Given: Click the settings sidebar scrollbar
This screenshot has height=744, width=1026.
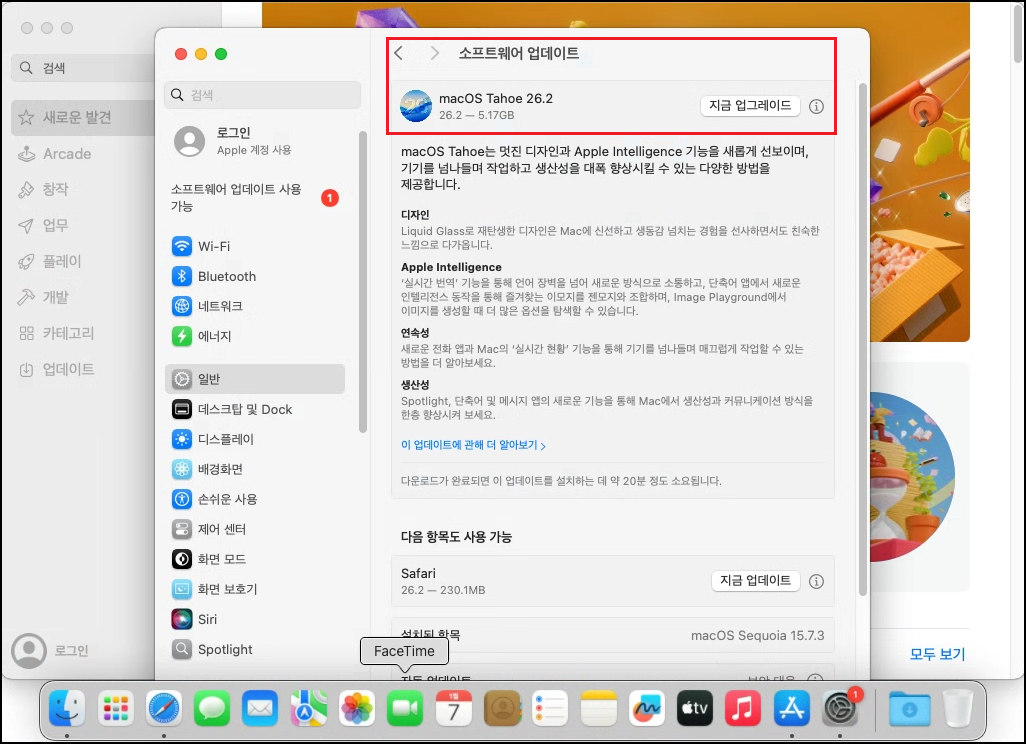Looking at the screenshot, I should (x=363, y=281).
